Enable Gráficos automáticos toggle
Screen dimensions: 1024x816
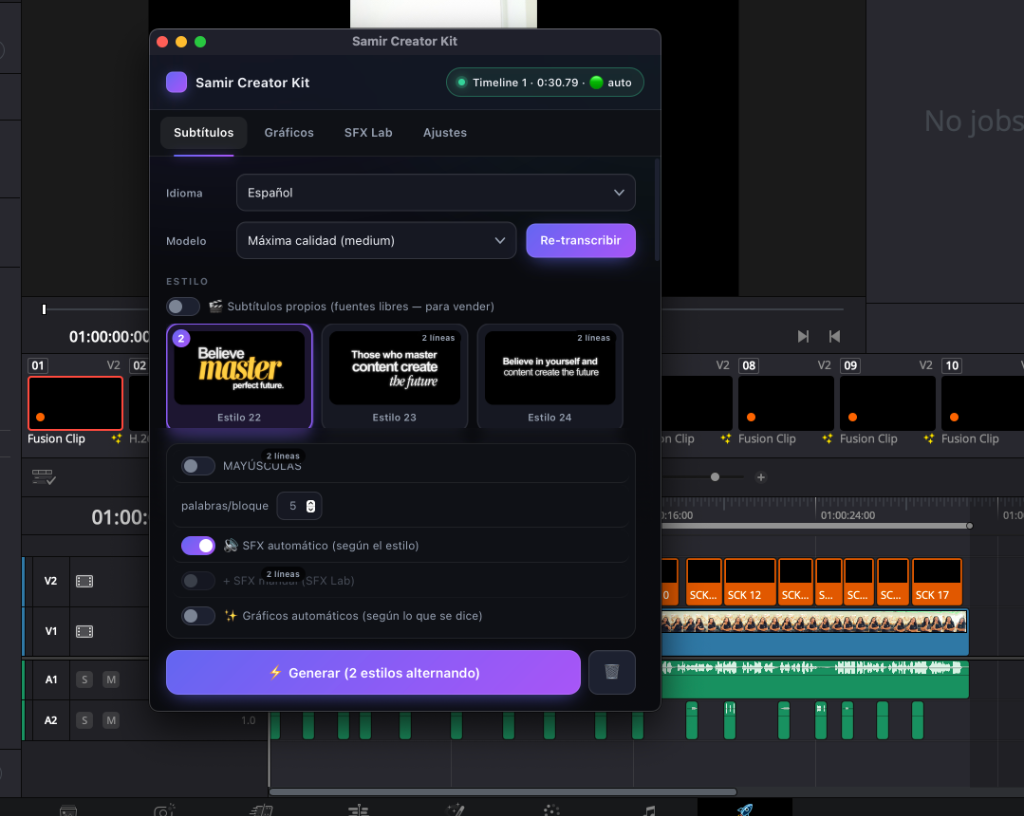coord(198,616)
